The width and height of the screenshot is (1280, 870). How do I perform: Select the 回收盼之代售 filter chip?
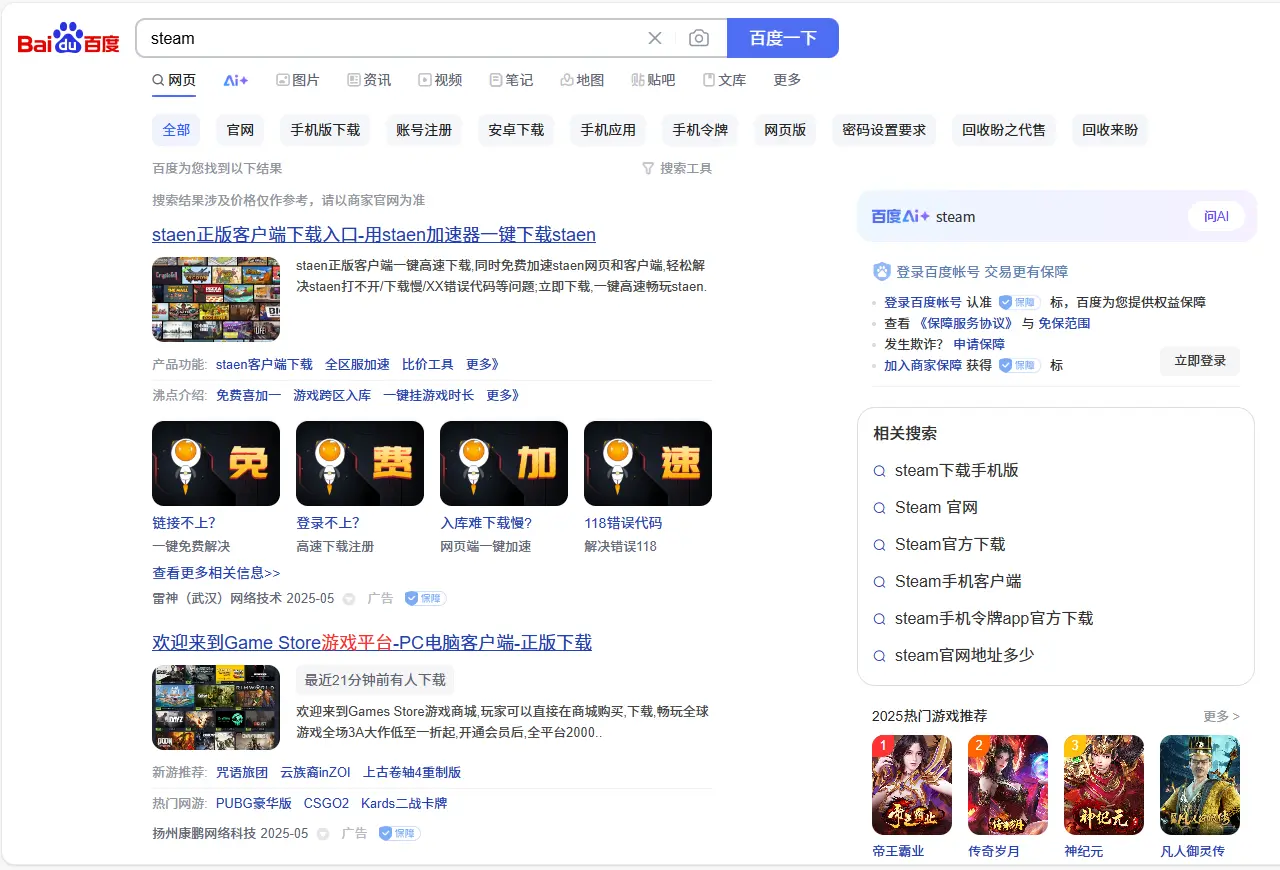1004,130
